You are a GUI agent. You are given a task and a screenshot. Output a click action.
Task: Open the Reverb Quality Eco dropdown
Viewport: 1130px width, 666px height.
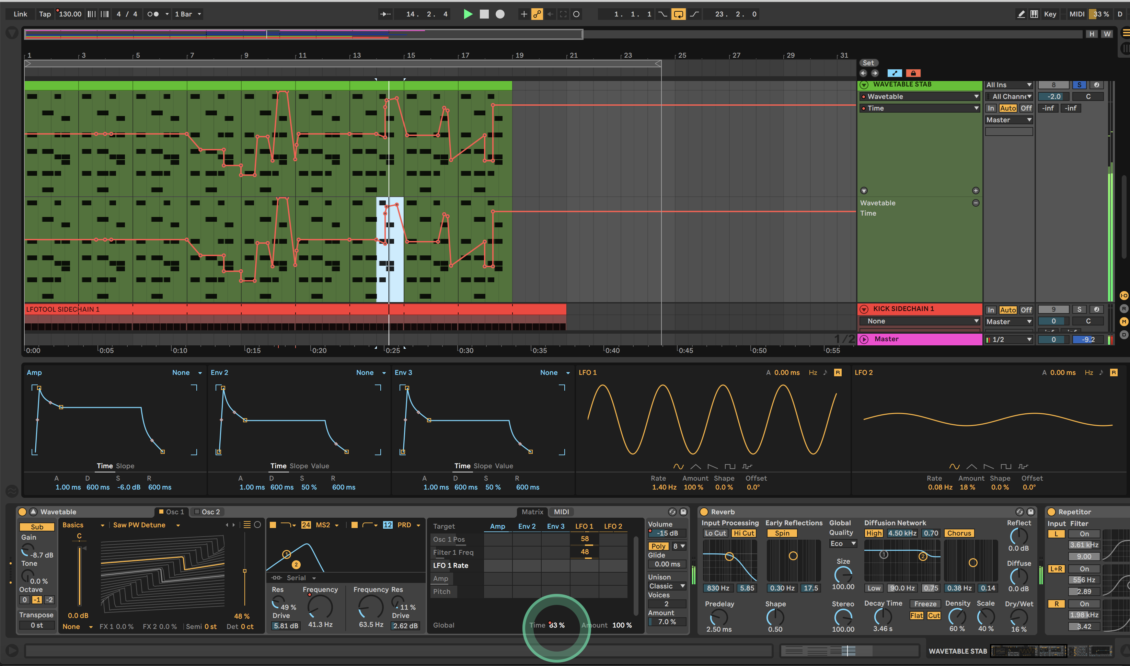tap(842, 543)
